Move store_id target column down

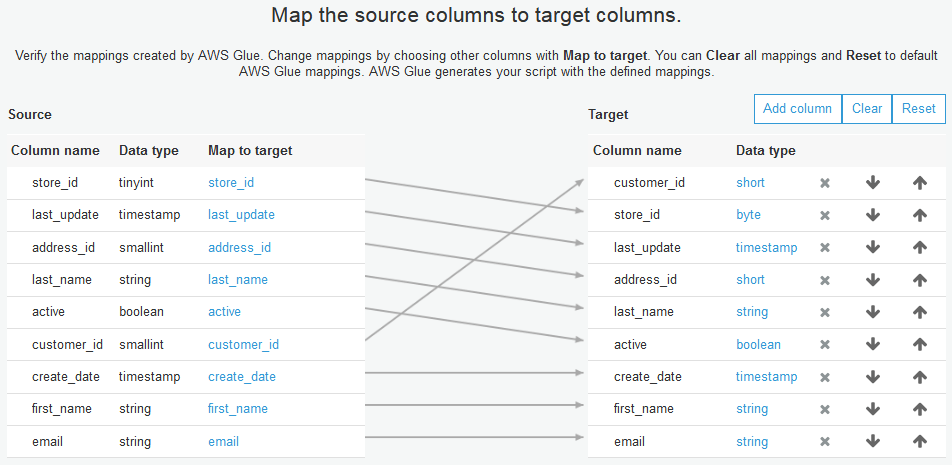tap(872, 215)
